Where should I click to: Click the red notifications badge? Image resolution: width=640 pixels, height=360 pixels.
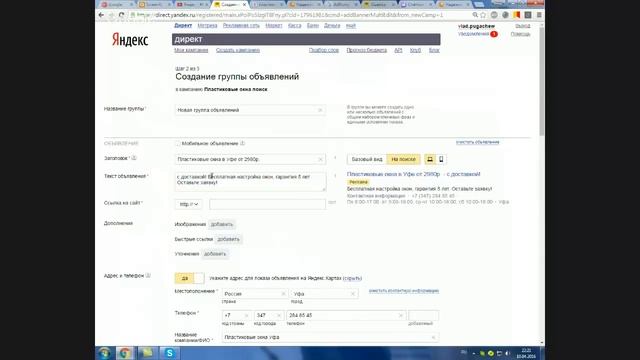tap(494, 34)
